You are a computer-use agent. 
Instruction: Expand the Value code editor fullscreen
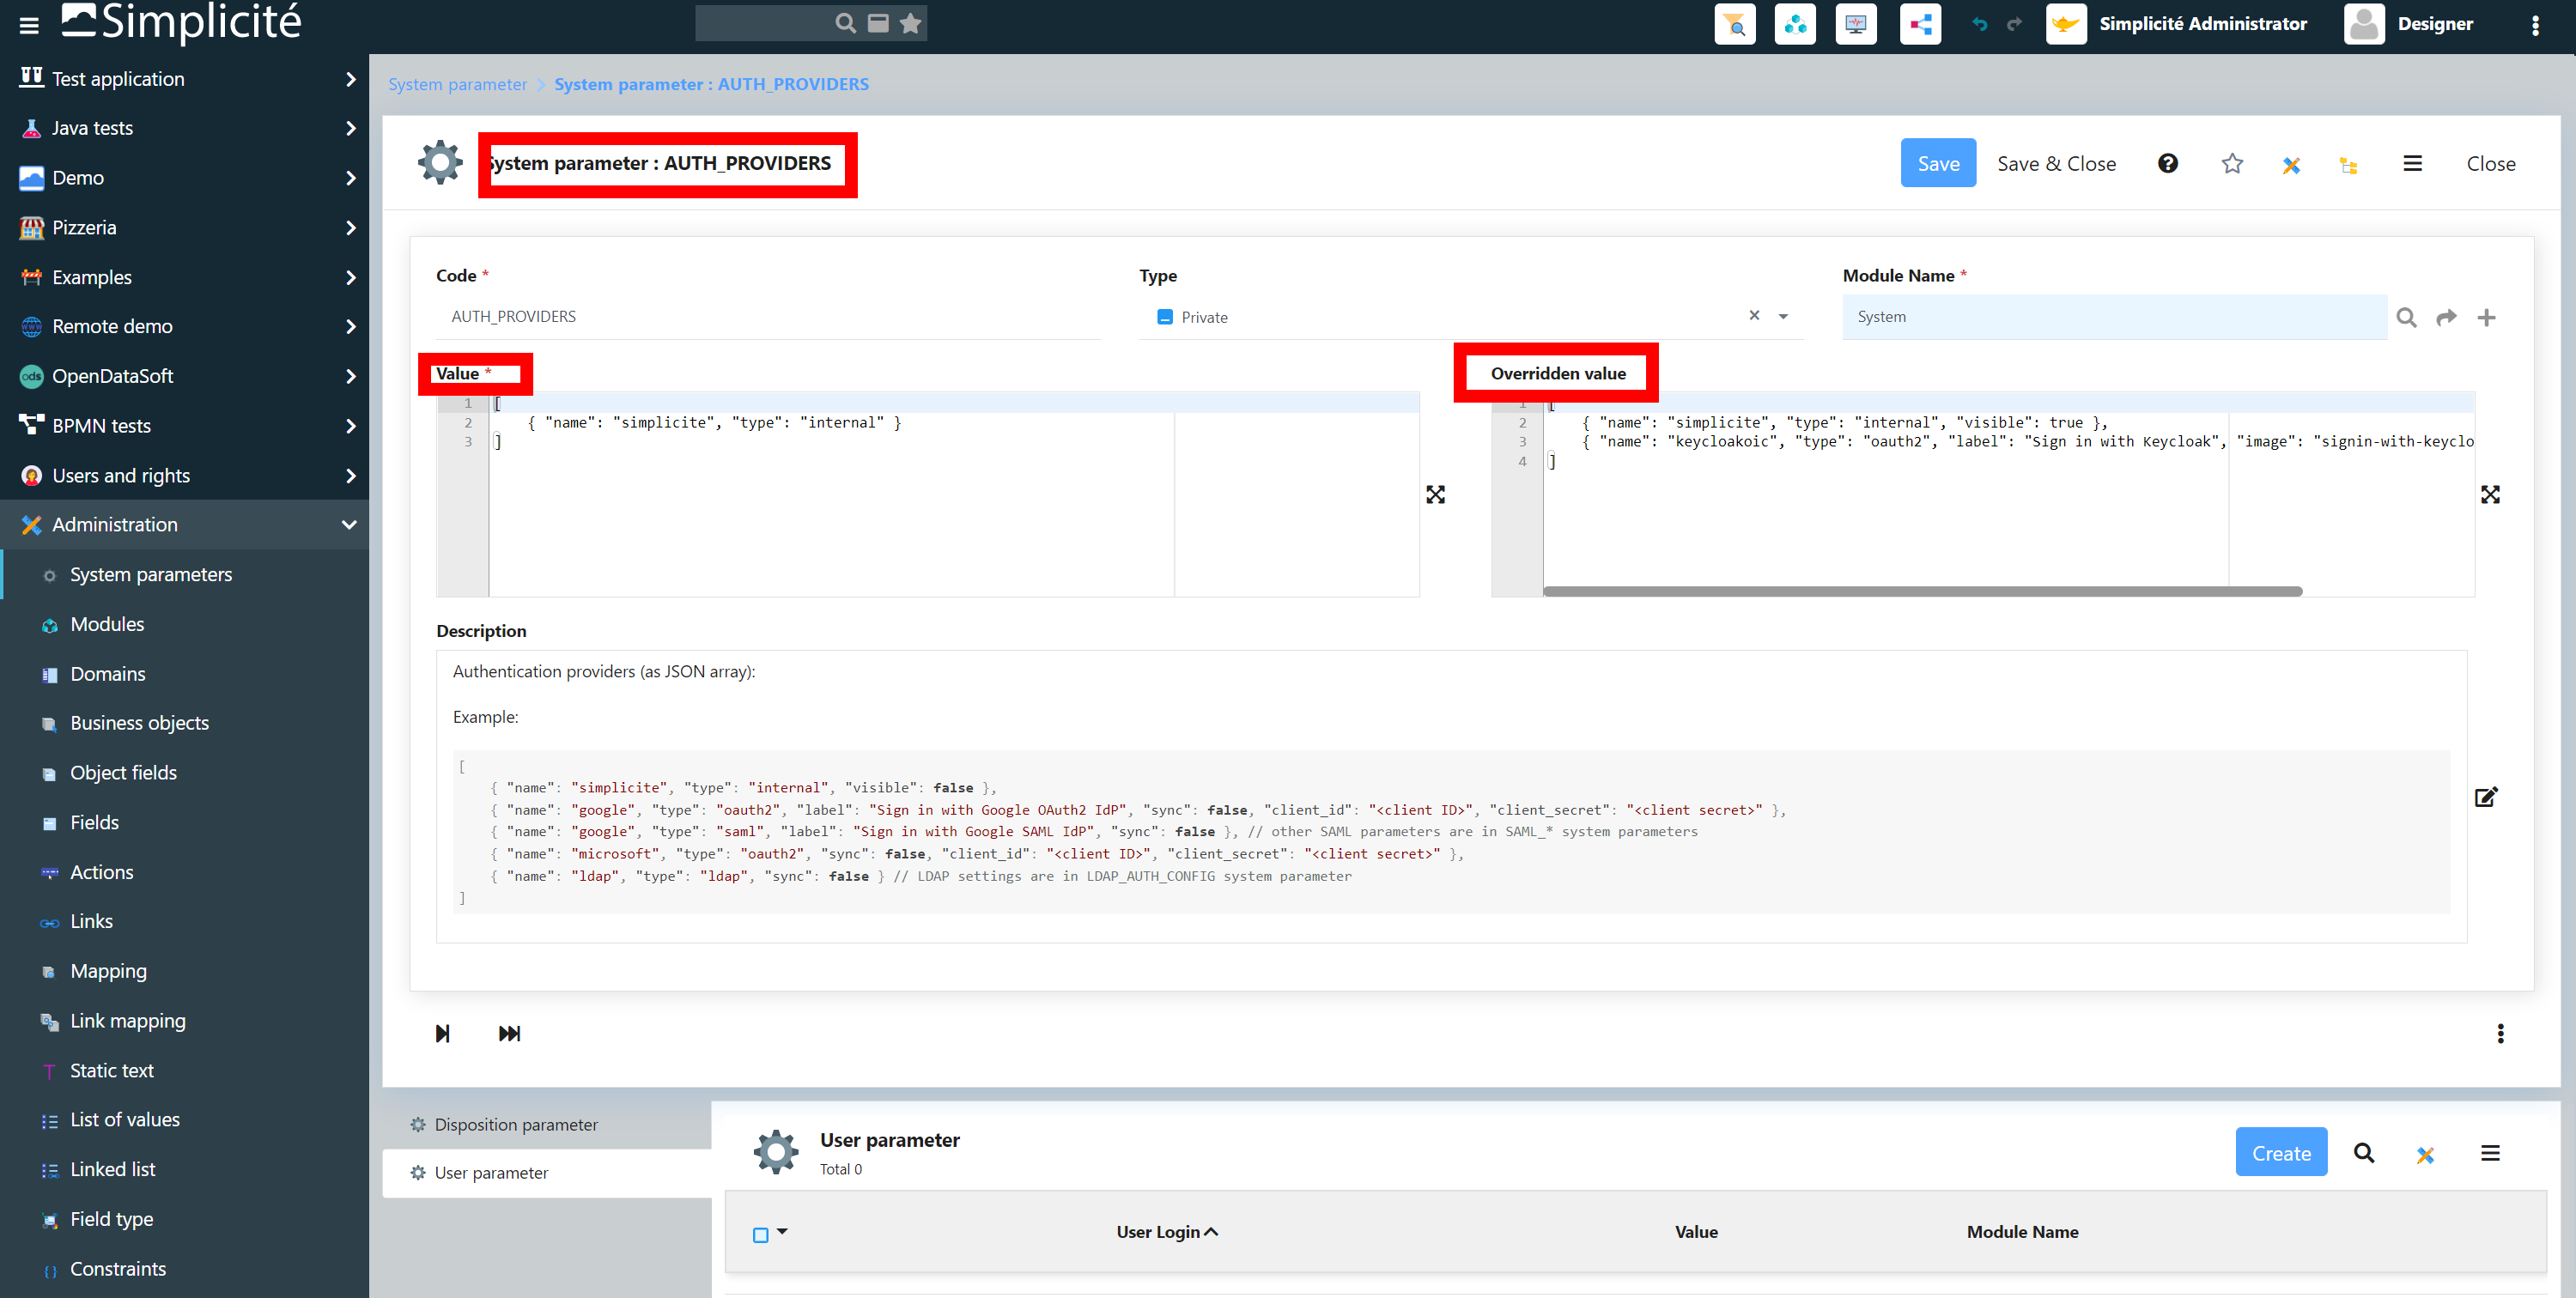pyautogui.click(x=1435, y=495)
